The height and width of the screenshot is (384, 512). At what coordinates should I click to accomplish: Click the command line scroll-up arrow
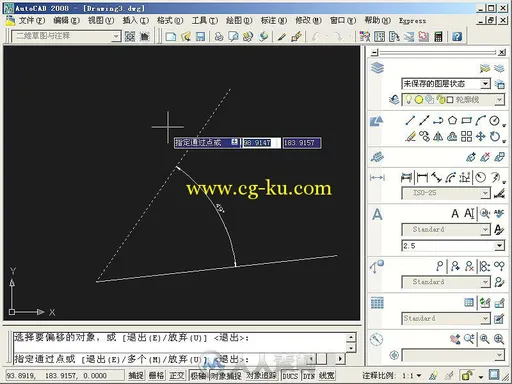coord(351,337)
